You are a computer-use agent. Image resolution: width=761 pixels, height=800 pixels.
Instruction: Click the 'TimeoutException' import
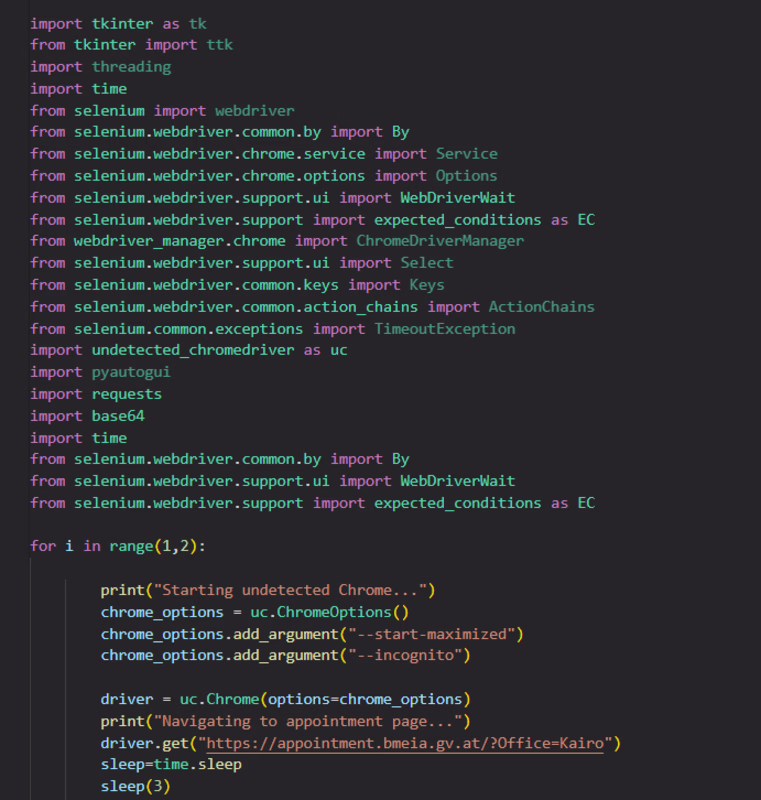pos(445,329)
